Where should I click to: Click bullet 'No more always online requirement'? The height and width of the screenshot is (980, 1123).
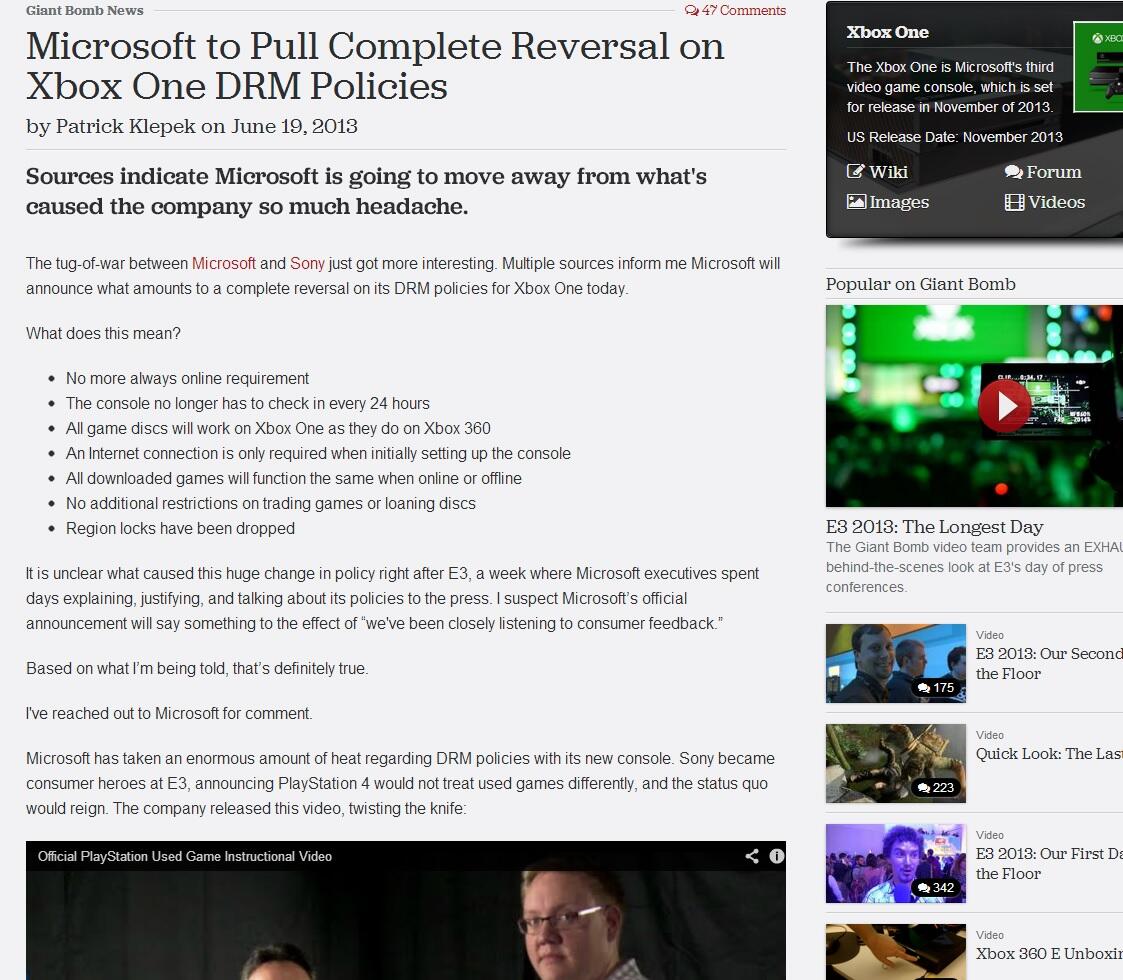[x=188, y=378]
